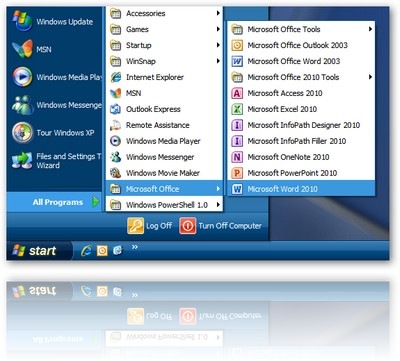Click the Start button
The height and width of the screenshot is (361, 400).
pos(39,250)
